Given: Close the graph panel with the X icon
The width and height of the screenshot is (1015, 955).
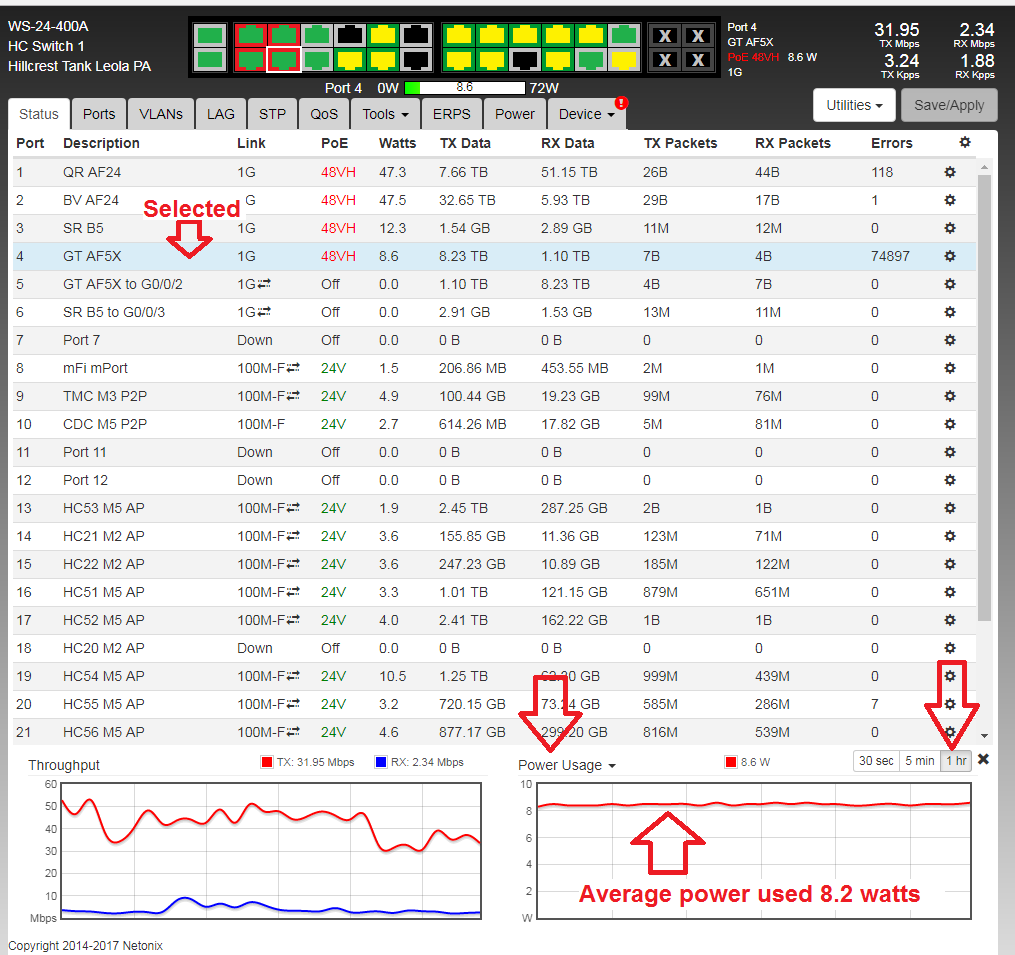Looking at the screenshot, I should 983,760.
